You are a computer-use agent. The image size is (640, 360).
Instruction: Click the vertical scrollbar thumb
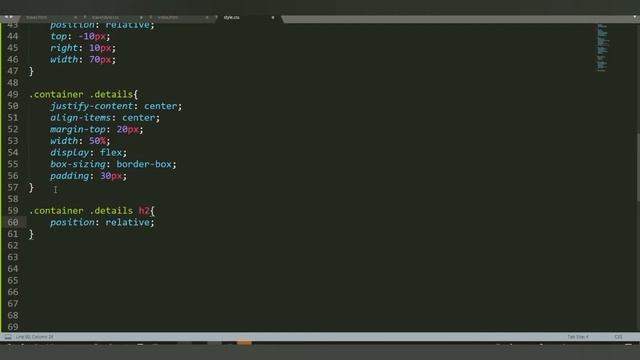click(x=638, y=167)
